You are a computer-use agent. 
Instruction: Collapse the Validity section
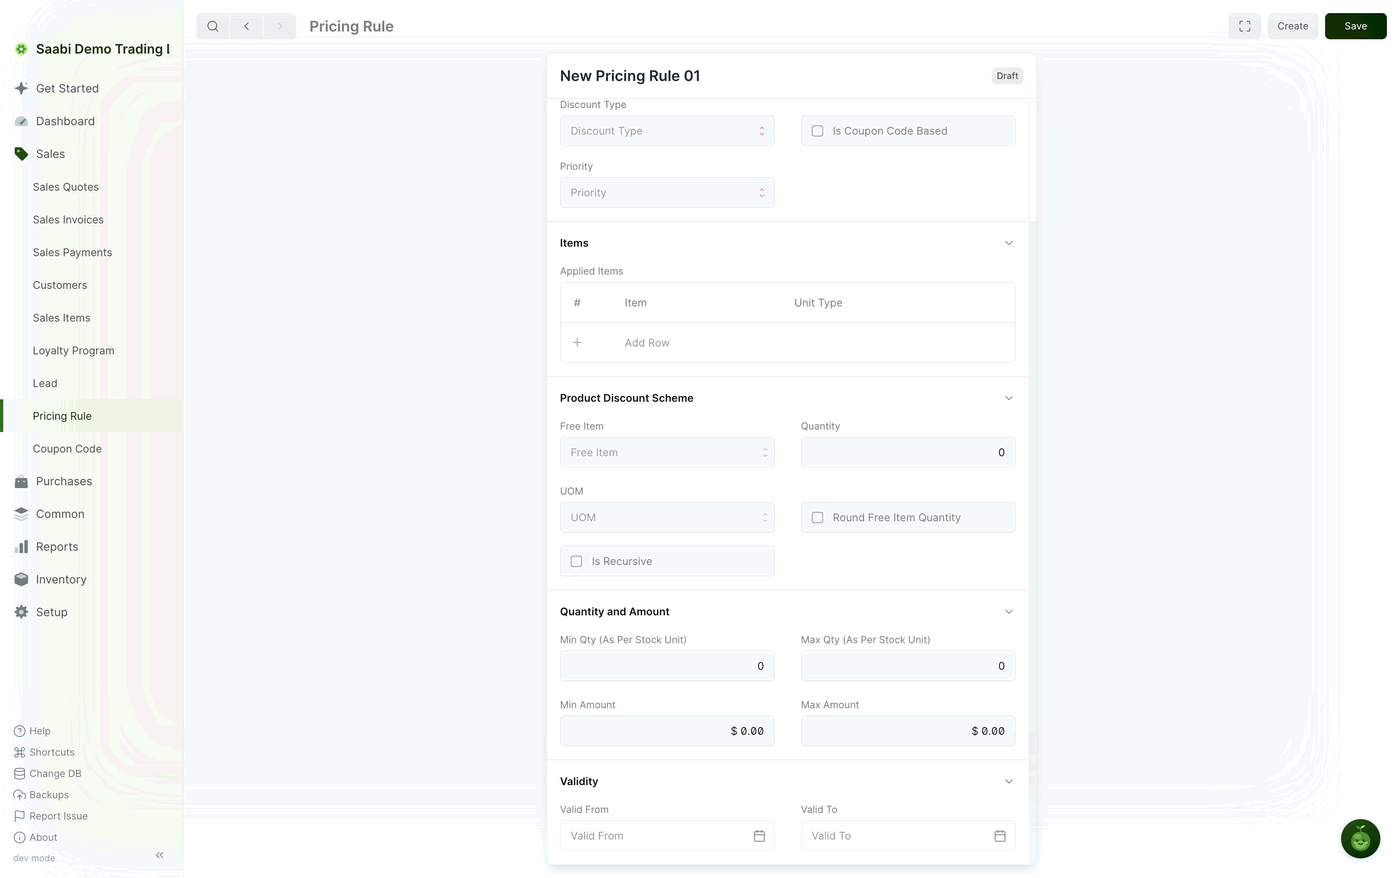pyautogui.click(x=1009, y=782)
